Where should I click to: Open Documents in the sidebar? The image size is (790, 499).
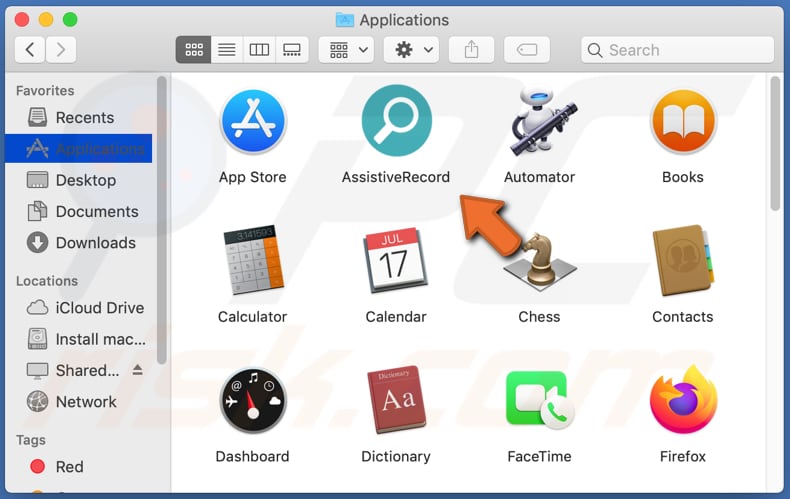pos(79,211)
